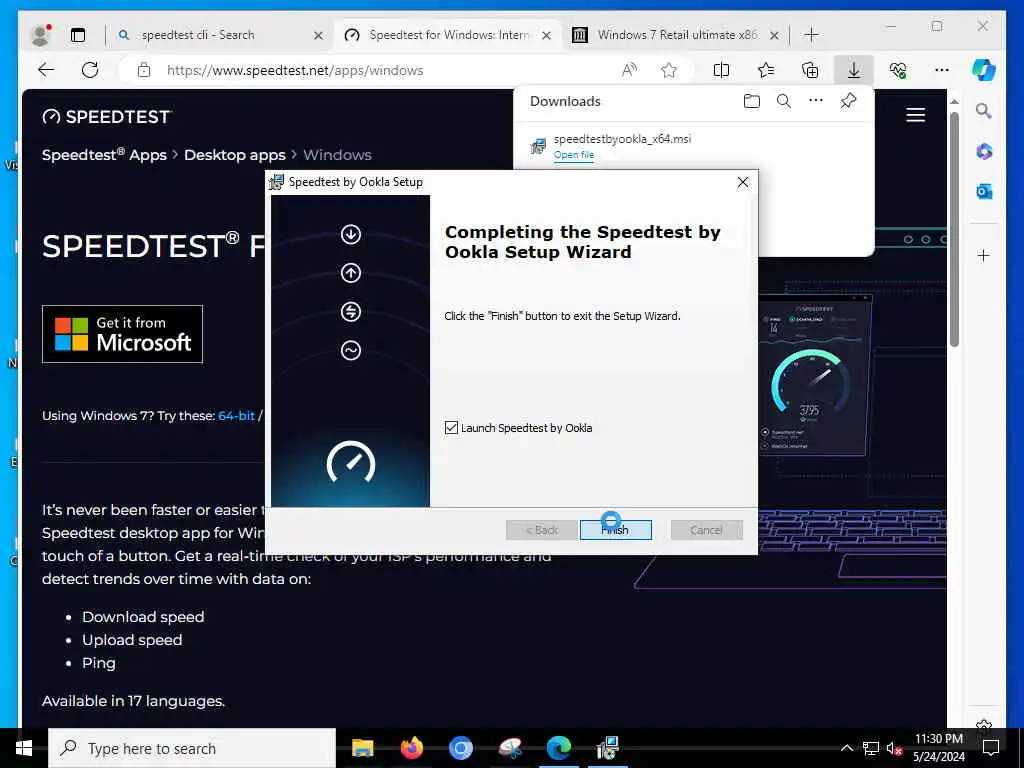The image size is (1024, 768).
Task: Open file link for speedtestbyookla_x64.msi
Action: [573, 155]
